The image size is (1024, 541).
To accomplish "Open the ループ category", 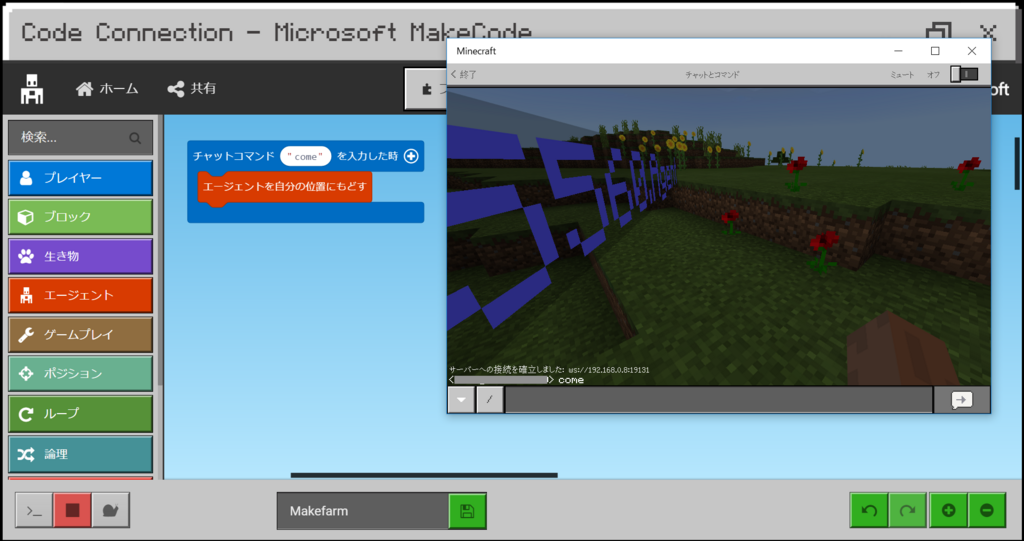I will pyautogui.click(x=80, y=414).
